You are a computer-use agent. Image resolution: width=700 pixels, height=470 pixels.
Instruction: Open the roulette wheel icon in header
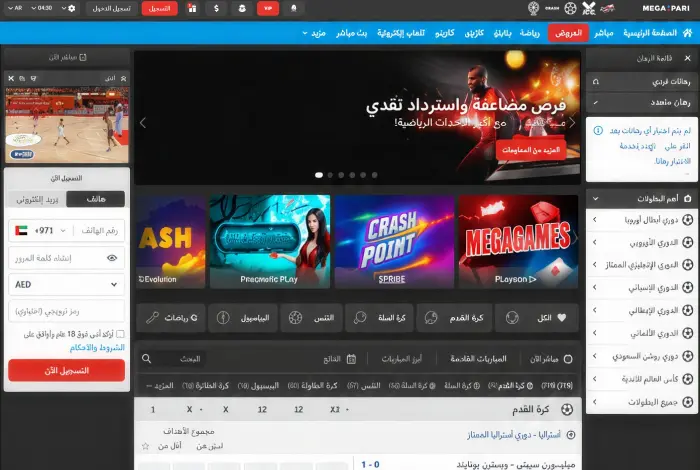pos(533,8)
